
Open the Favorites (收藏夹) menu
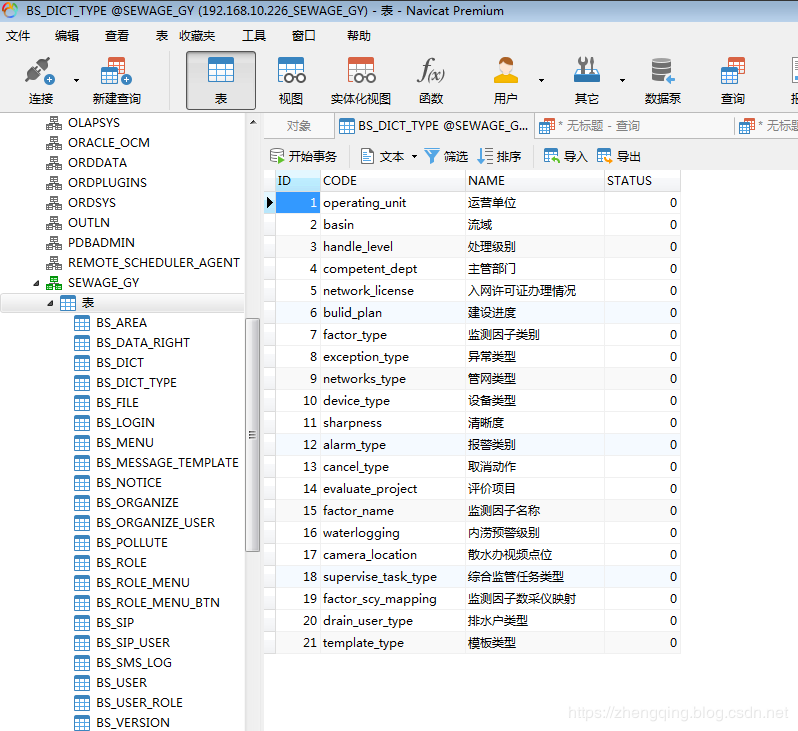(x=197, y=36)
